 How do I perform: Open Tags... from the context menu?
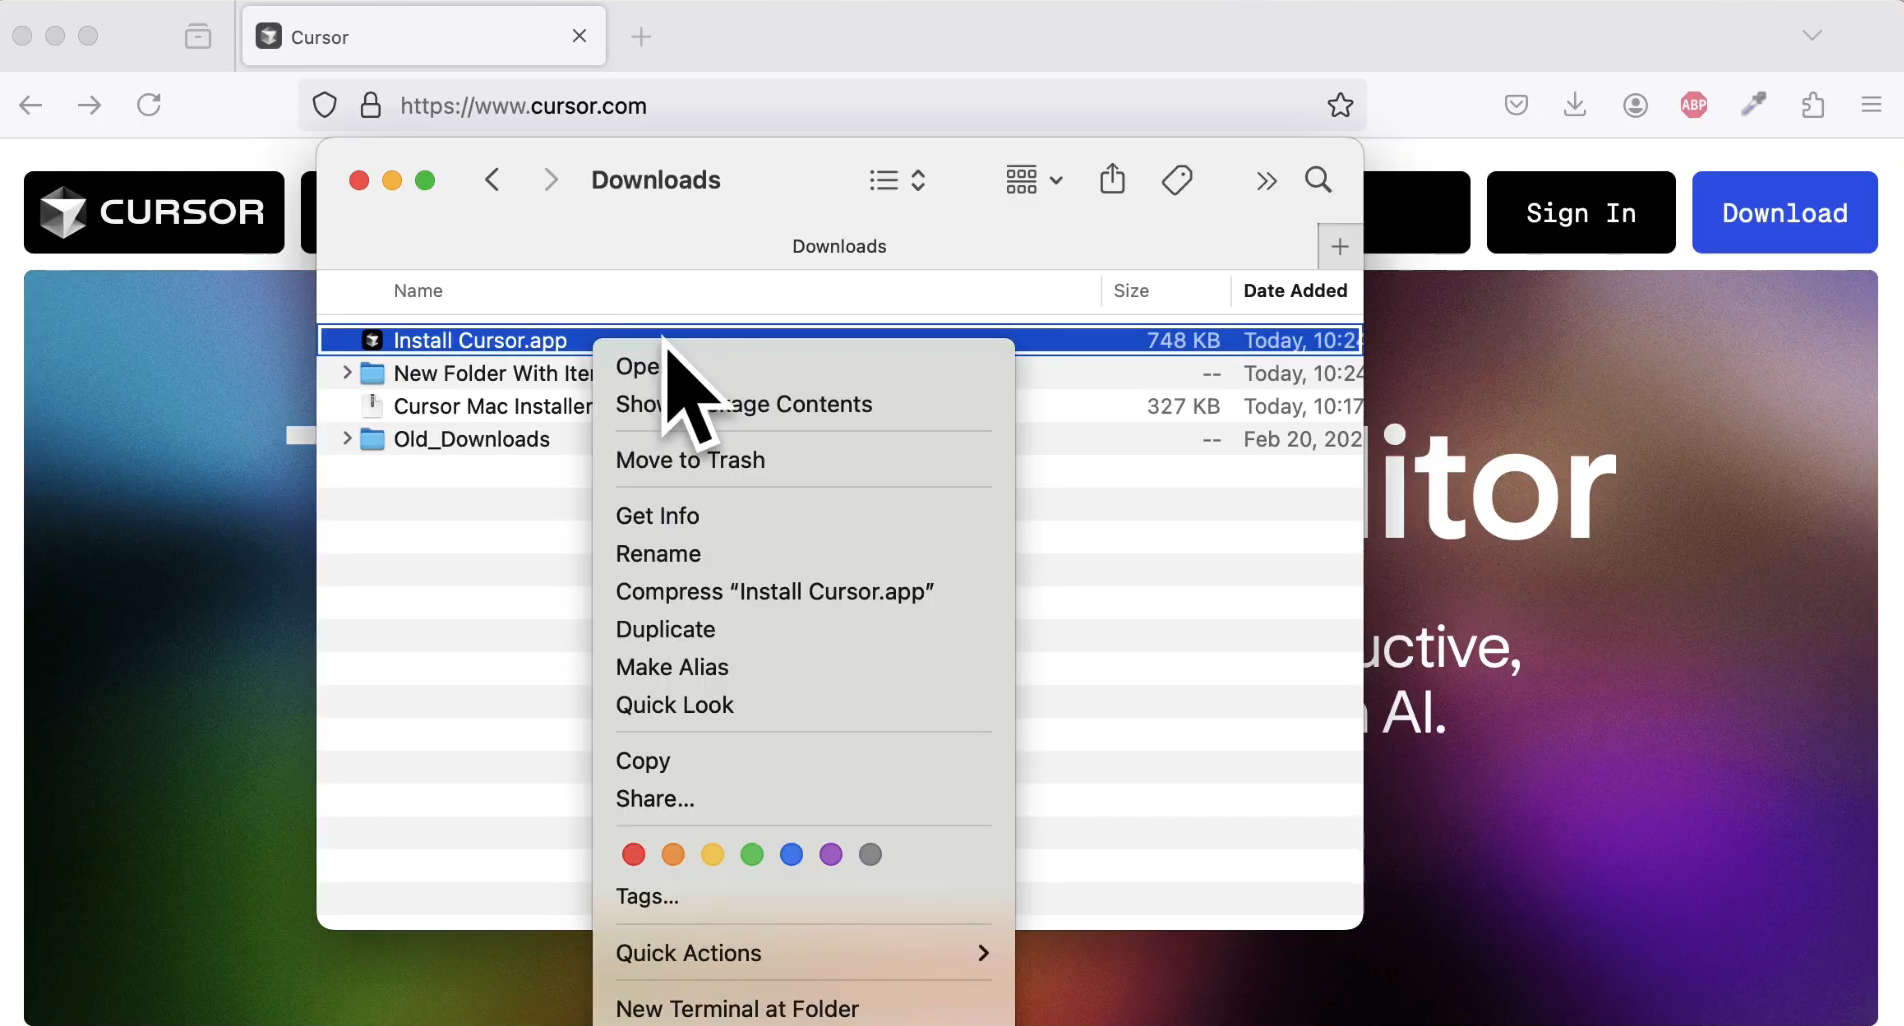coord(647,896)
